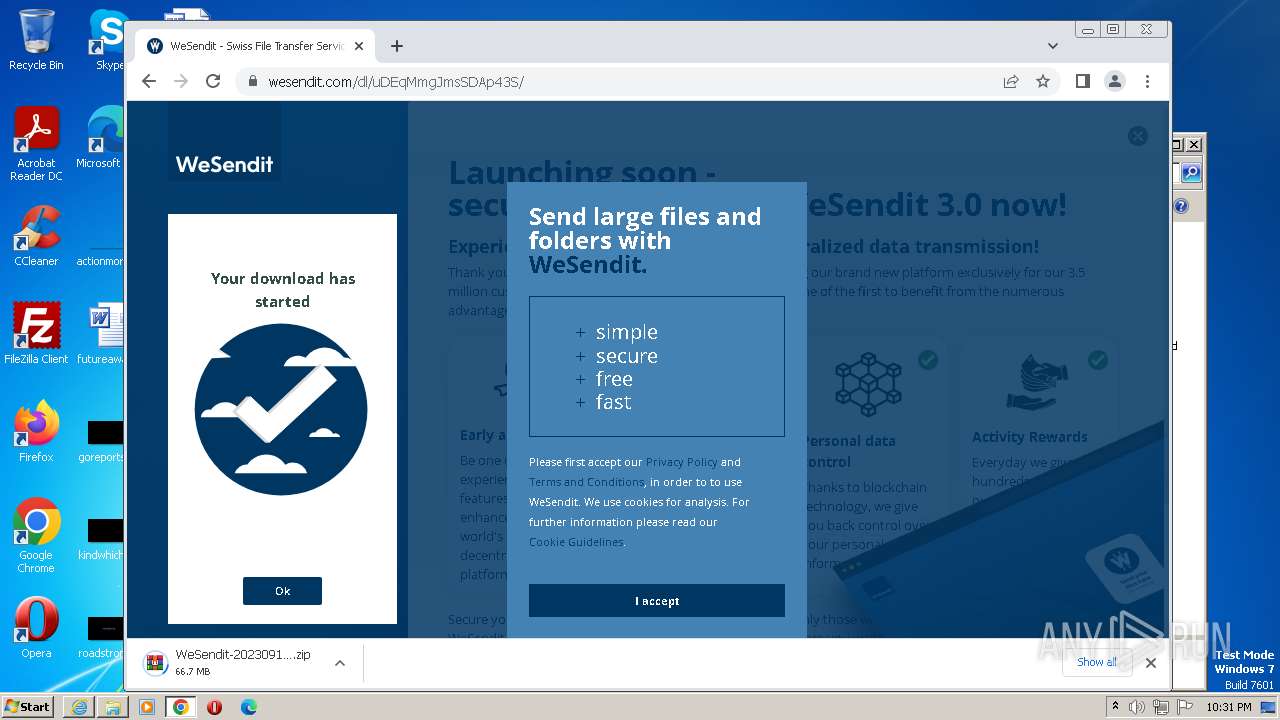Switch to Chrome in taskbar

click(181, 707)
